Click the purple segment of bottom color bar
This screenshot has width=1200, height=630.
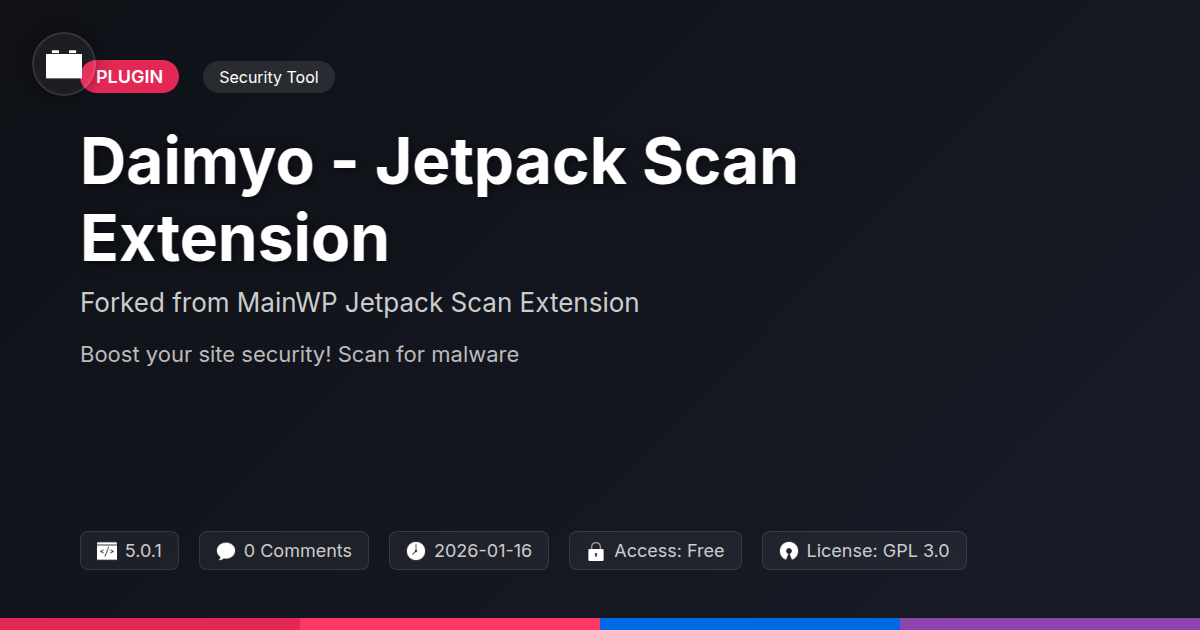pyautogui.click(x=1050, y=624)
